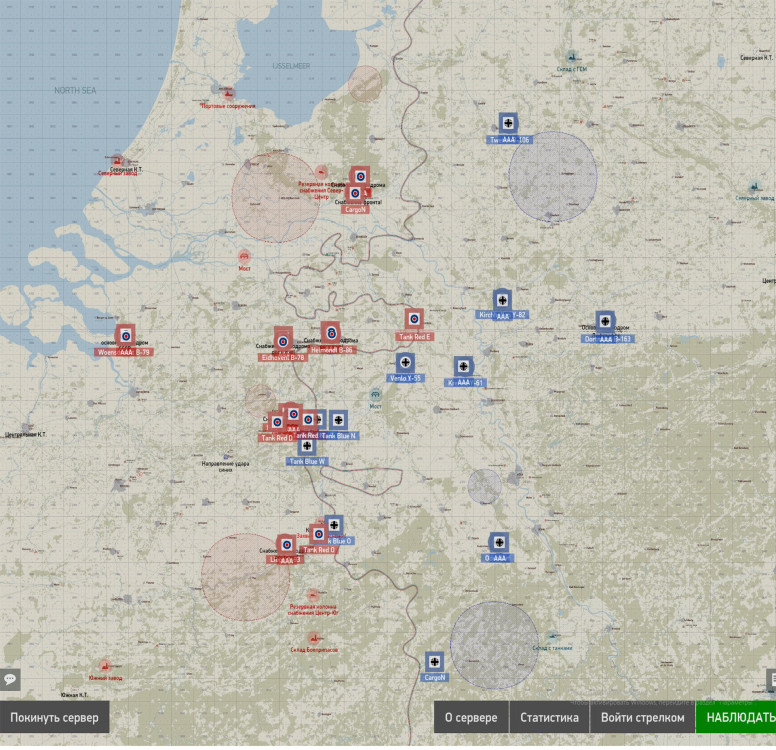Click the Резервная колонна снабжения Центр-Юг icon
The height and width of the screenshot is (750, 776).
click(x=312, y=595)
